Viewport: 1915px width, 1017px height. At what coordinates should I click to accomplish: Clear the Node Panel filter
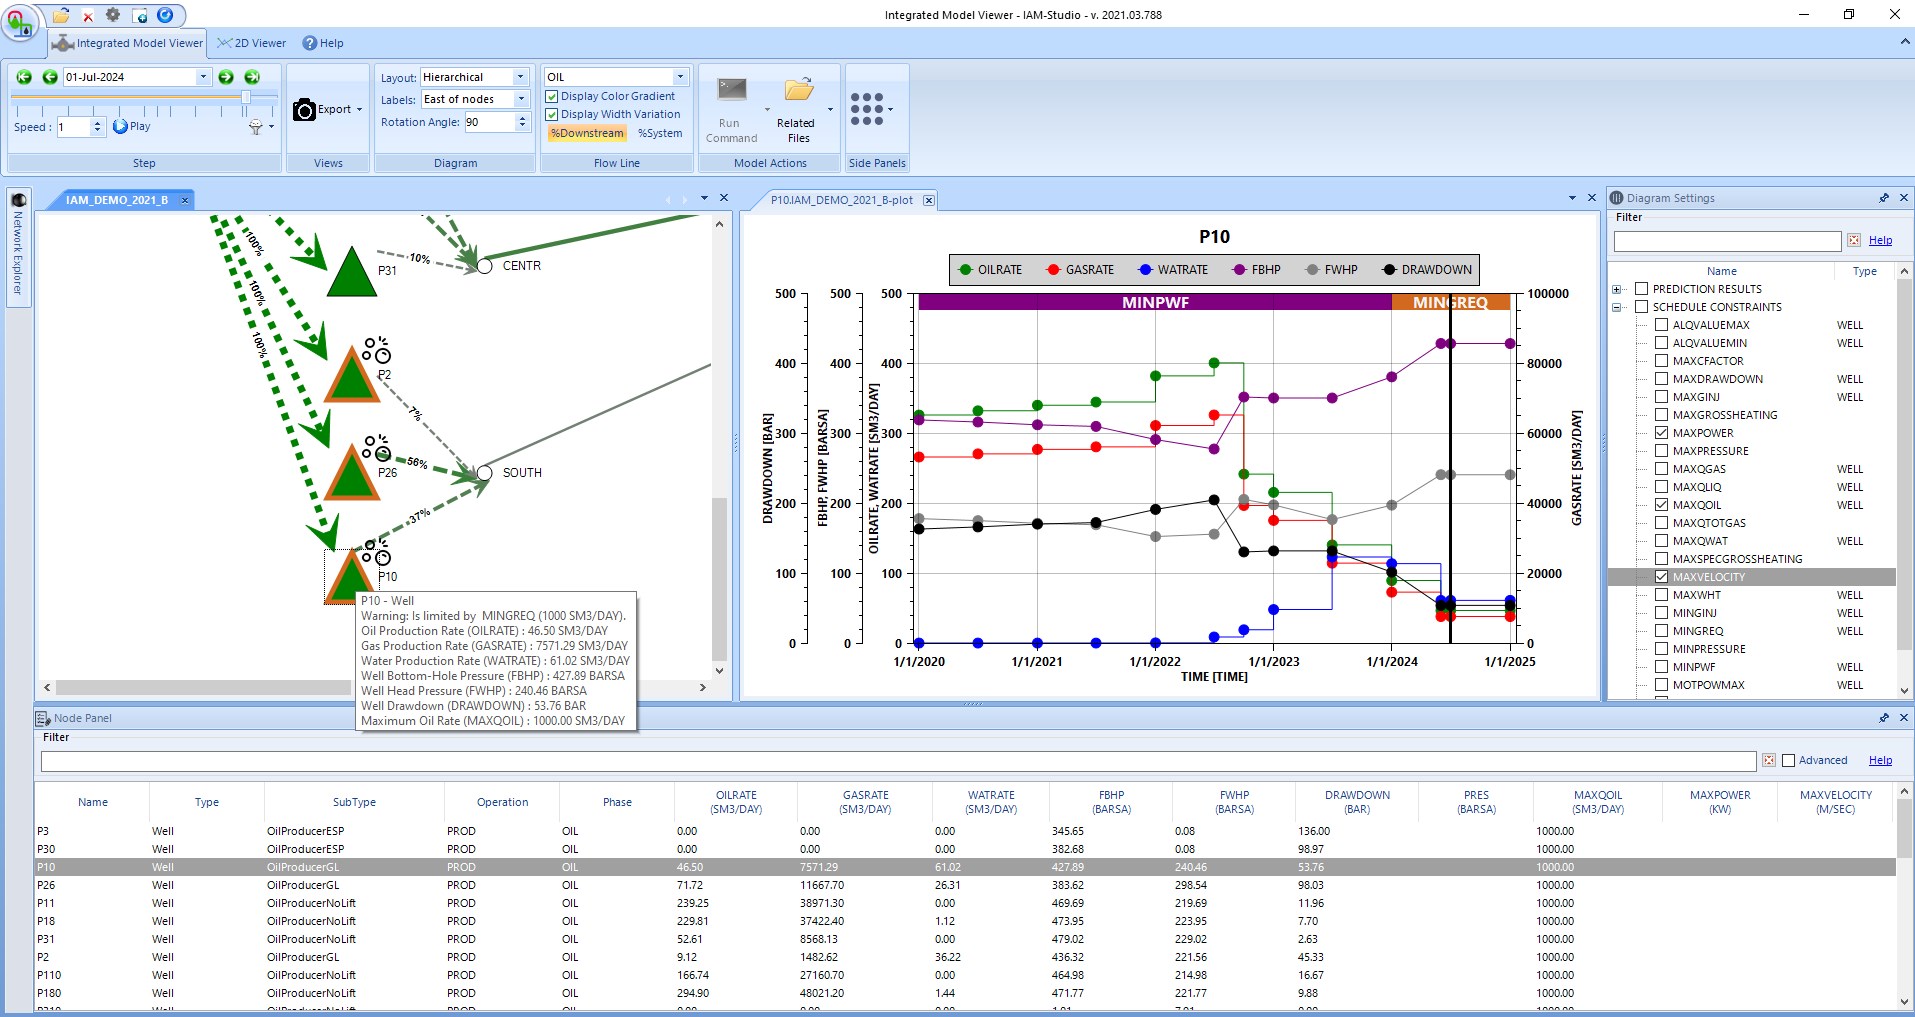1769,760
